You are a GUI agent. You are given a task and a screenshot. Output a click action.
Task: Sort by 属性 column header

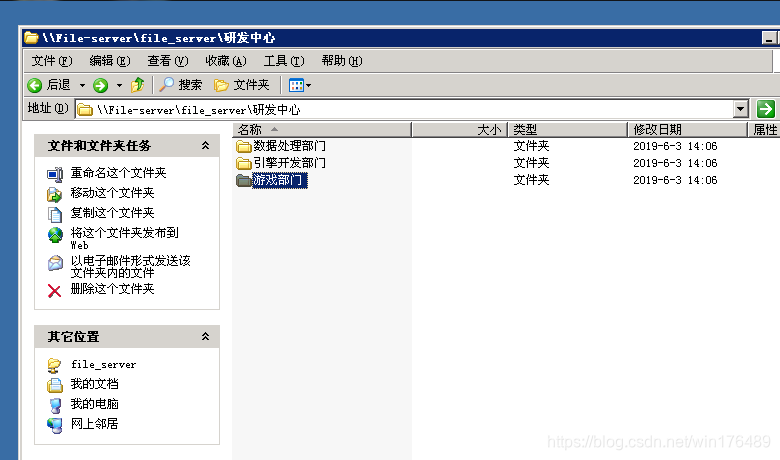tap(764, 130)
